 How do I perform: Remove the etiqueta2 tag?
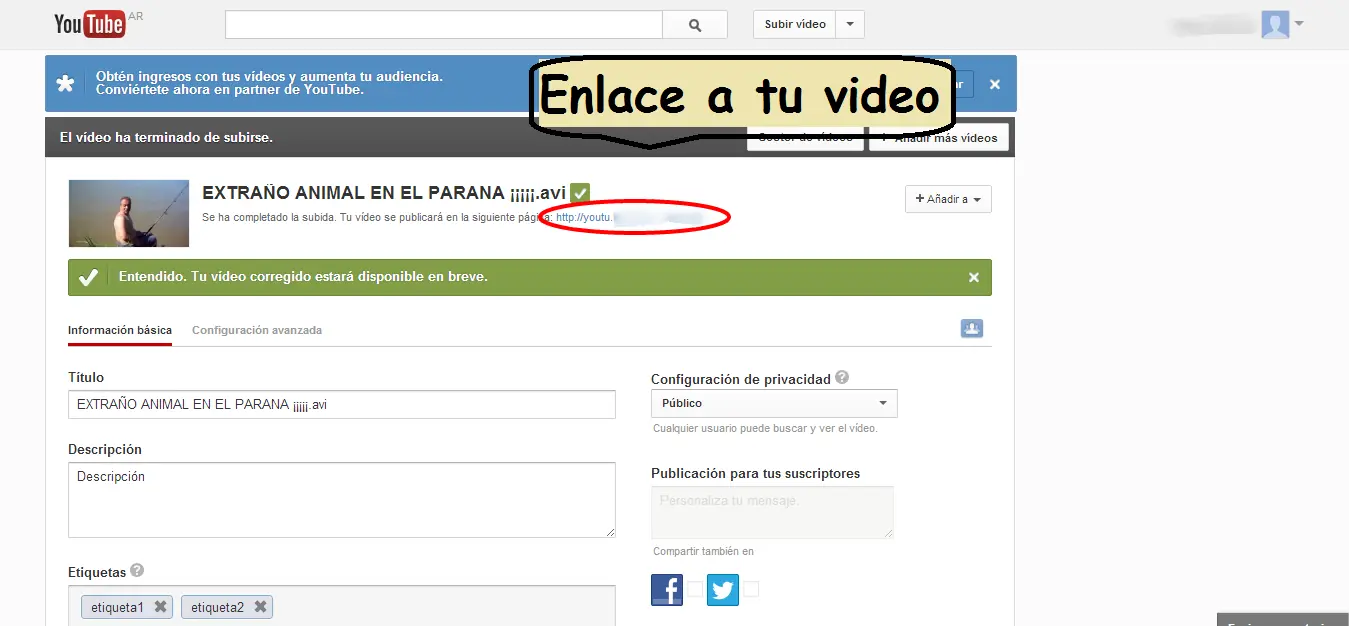(x=260, y=607)
